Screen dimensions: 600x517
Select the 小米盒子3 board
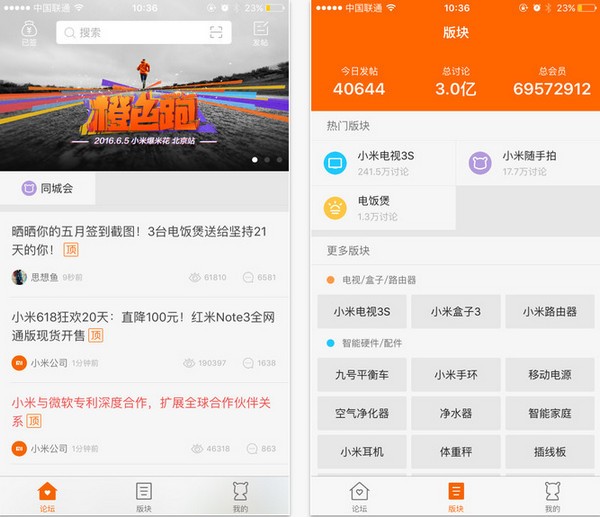[x=456, y=312]
